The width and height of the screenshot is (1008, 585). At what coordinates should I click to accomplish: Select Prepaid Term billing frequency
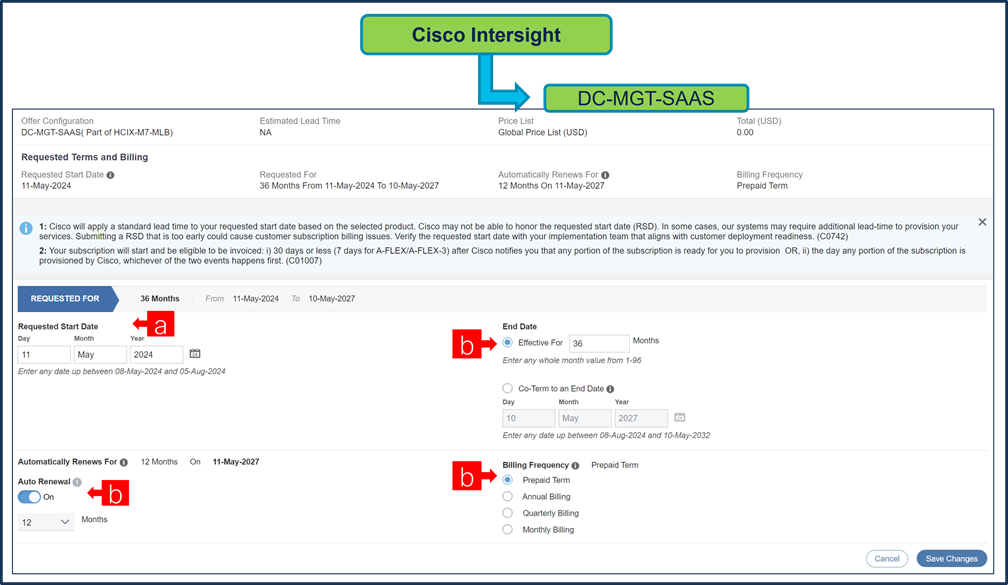click(508, 480)
